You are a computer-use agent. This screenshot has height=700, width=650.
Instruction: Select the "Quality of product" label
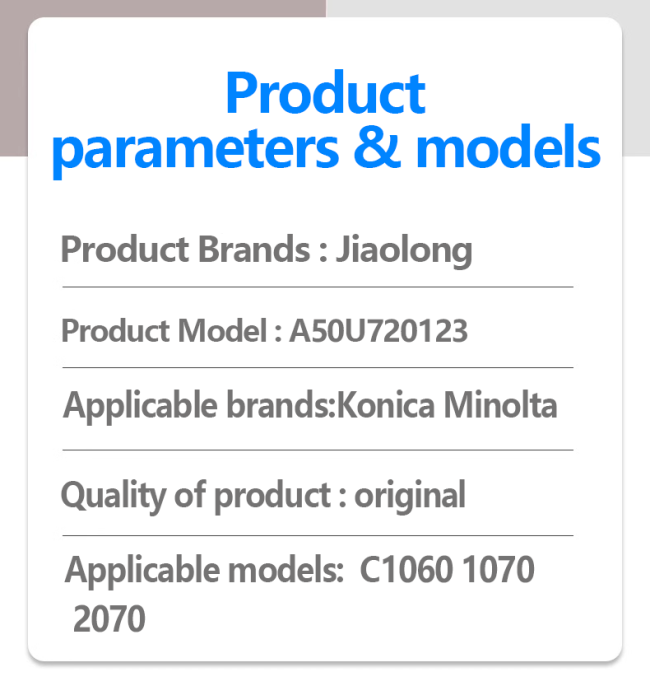coord(196,496)
